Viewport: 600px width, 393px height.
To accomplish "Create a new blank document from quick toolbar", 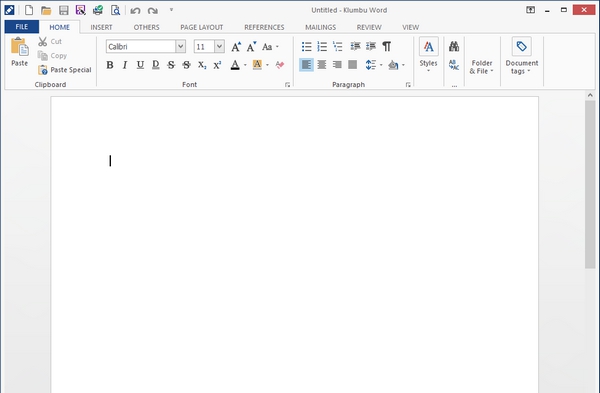I will tap(29, 10).
